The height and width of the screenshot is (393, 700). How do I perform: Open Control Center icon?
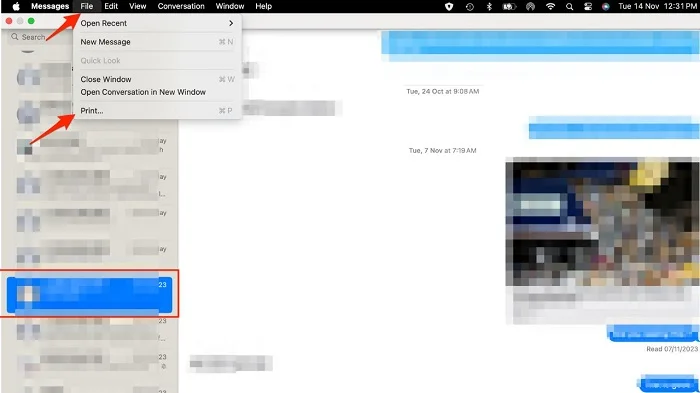(588, 6)
